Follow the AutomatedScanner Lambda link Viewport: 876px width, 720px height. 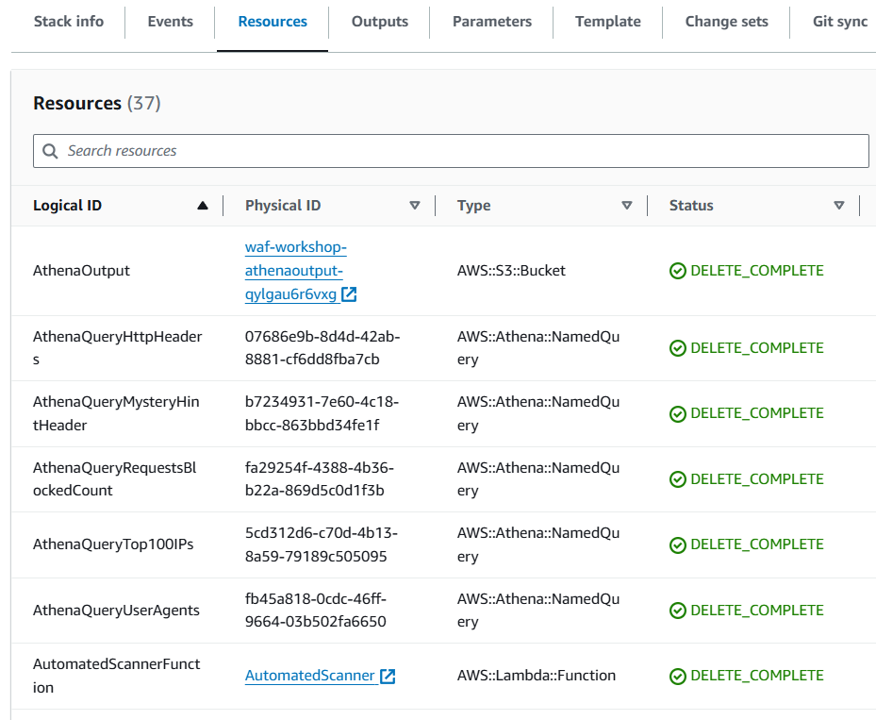310,676
